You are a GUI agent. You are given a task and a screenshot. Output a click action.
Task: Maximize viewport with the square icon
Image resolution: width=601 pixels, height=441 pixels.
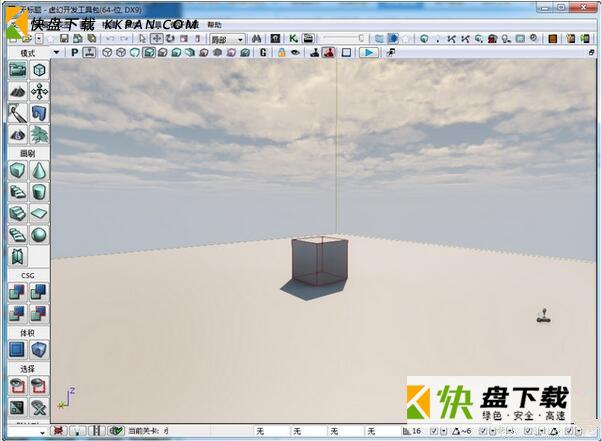tap(346, 52)
